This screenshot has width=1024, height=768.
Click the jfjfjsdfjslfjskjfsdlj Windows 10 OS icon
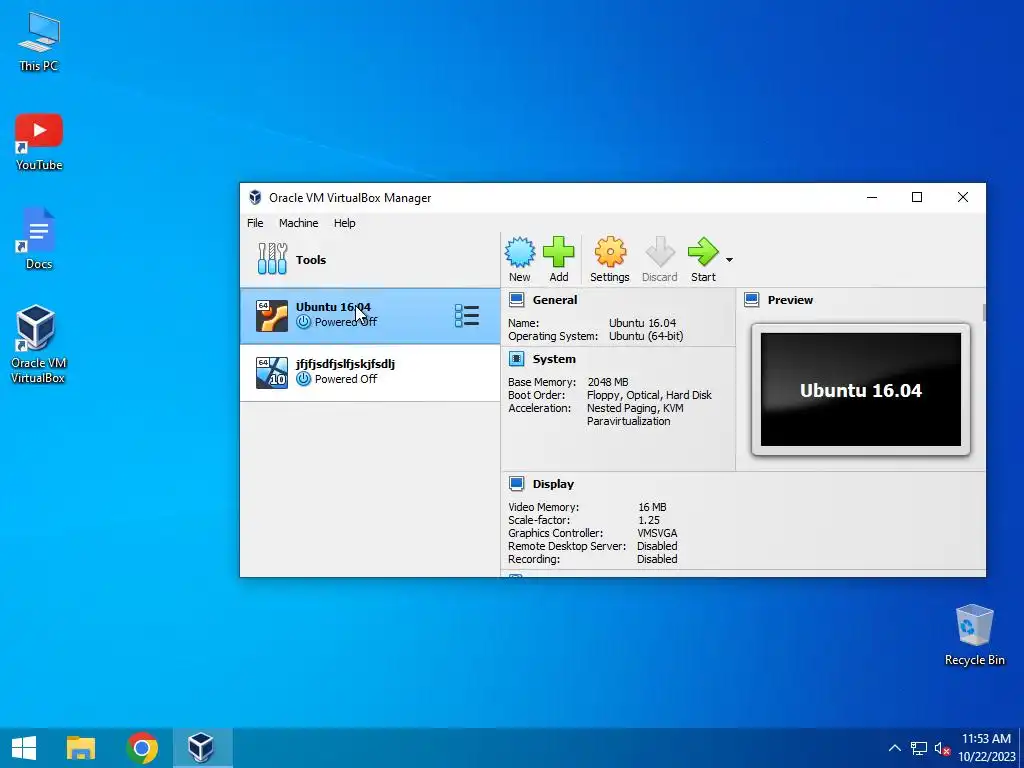pos(272,372)
